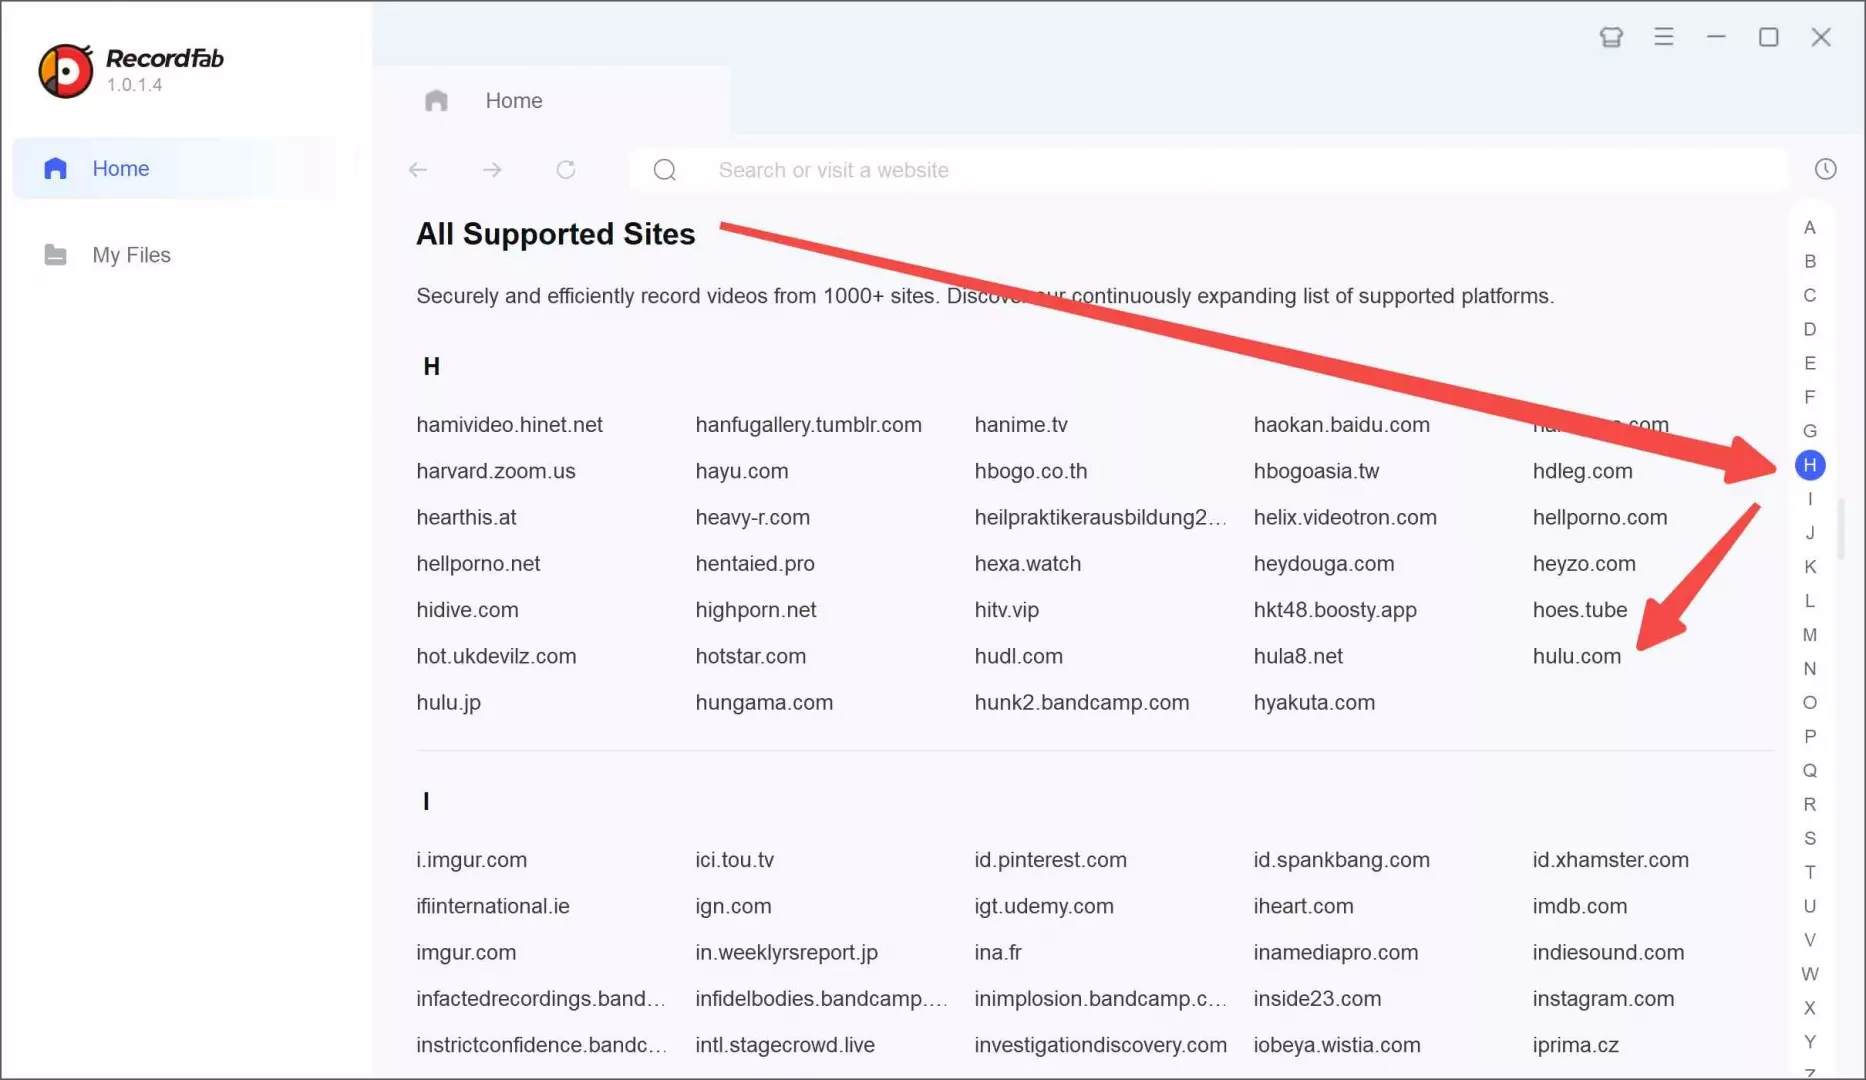The image size is (1866, 1080).
Task: Open hudl.com site link
Action: (x=1019, y=657)
